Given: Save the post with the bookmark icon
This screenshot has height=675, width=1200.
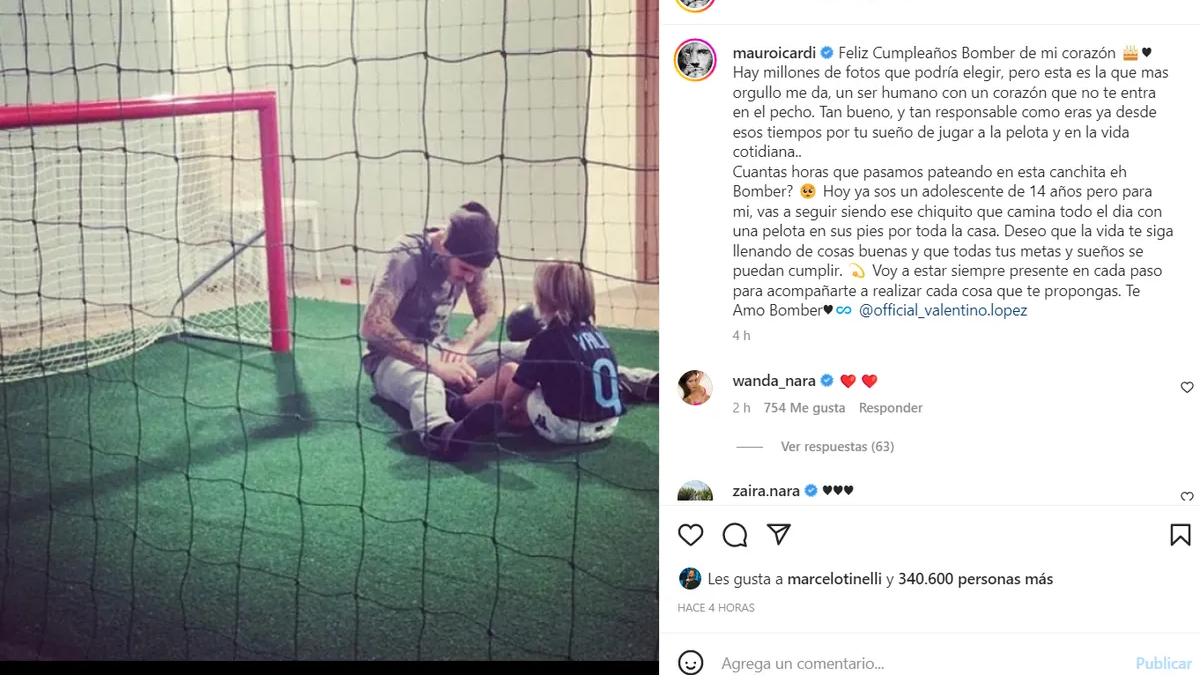Looking at the screenshot, I should [x=1180, y=535].
